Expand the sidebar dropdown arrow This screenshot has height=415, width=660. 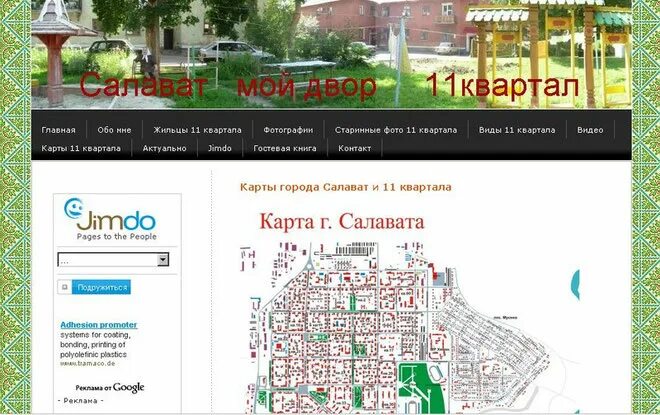[163, 260]
